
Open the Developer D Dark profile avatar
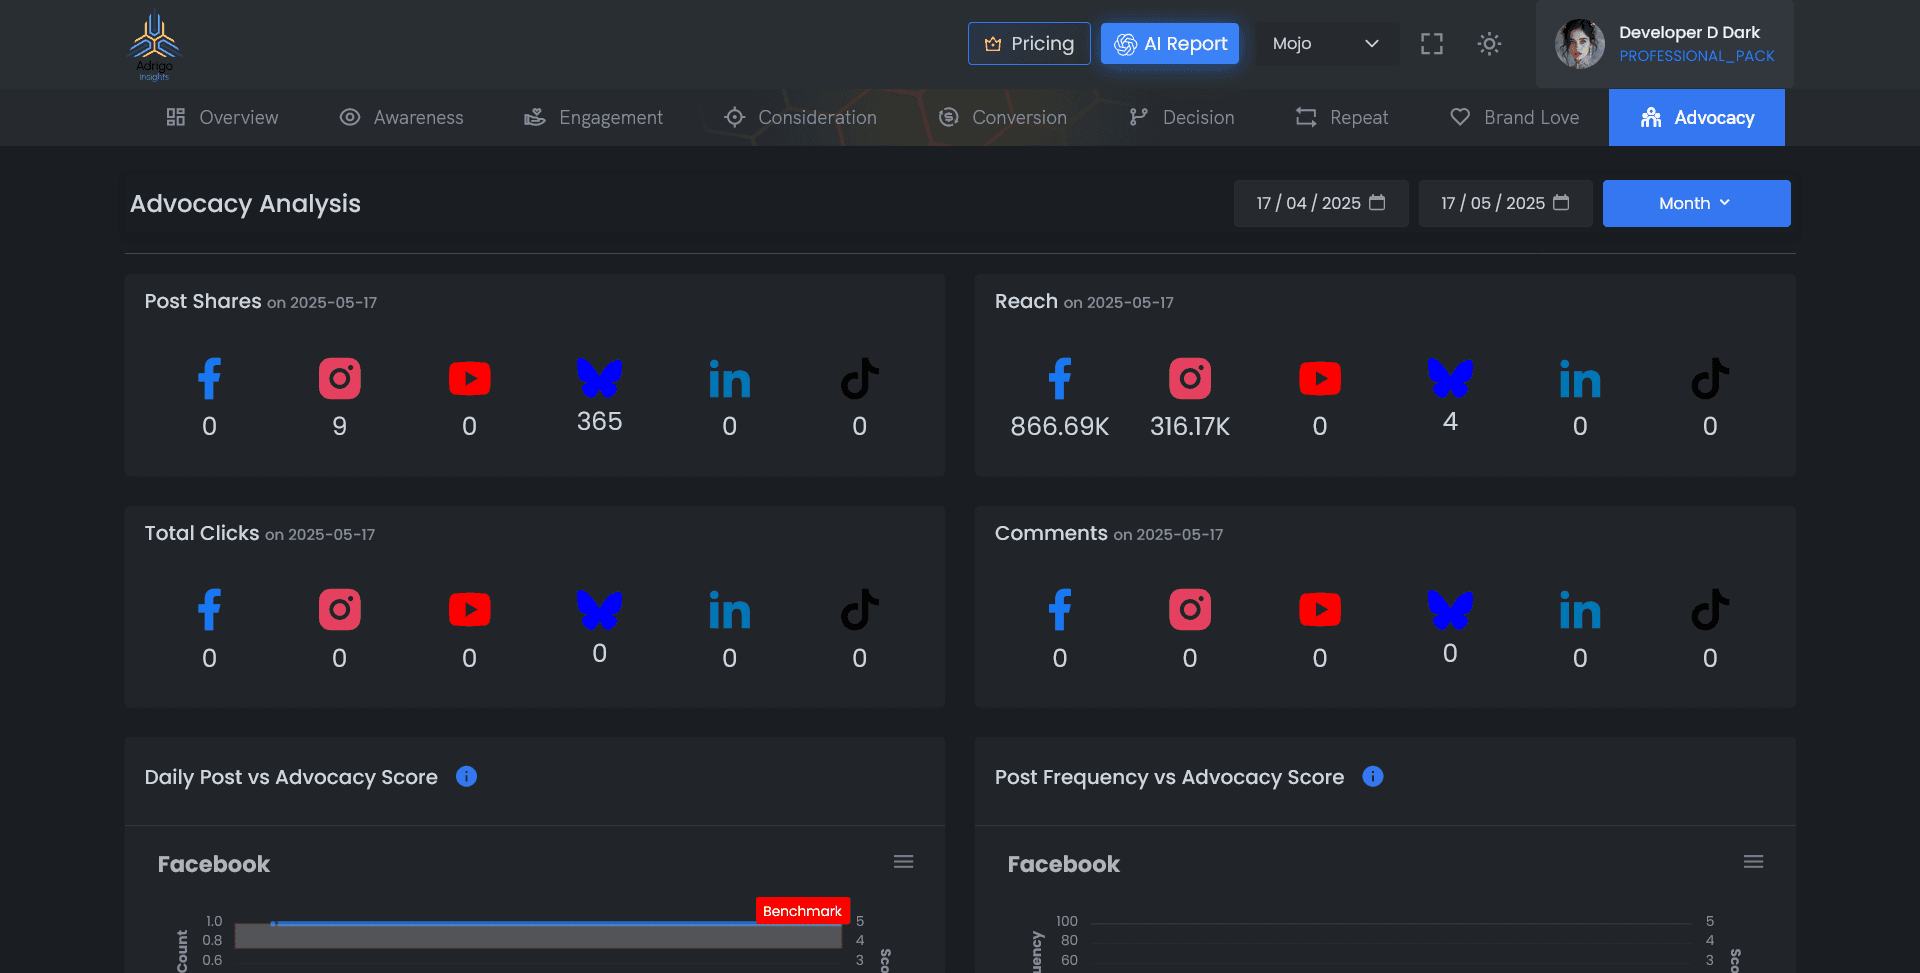[1579, 44]
